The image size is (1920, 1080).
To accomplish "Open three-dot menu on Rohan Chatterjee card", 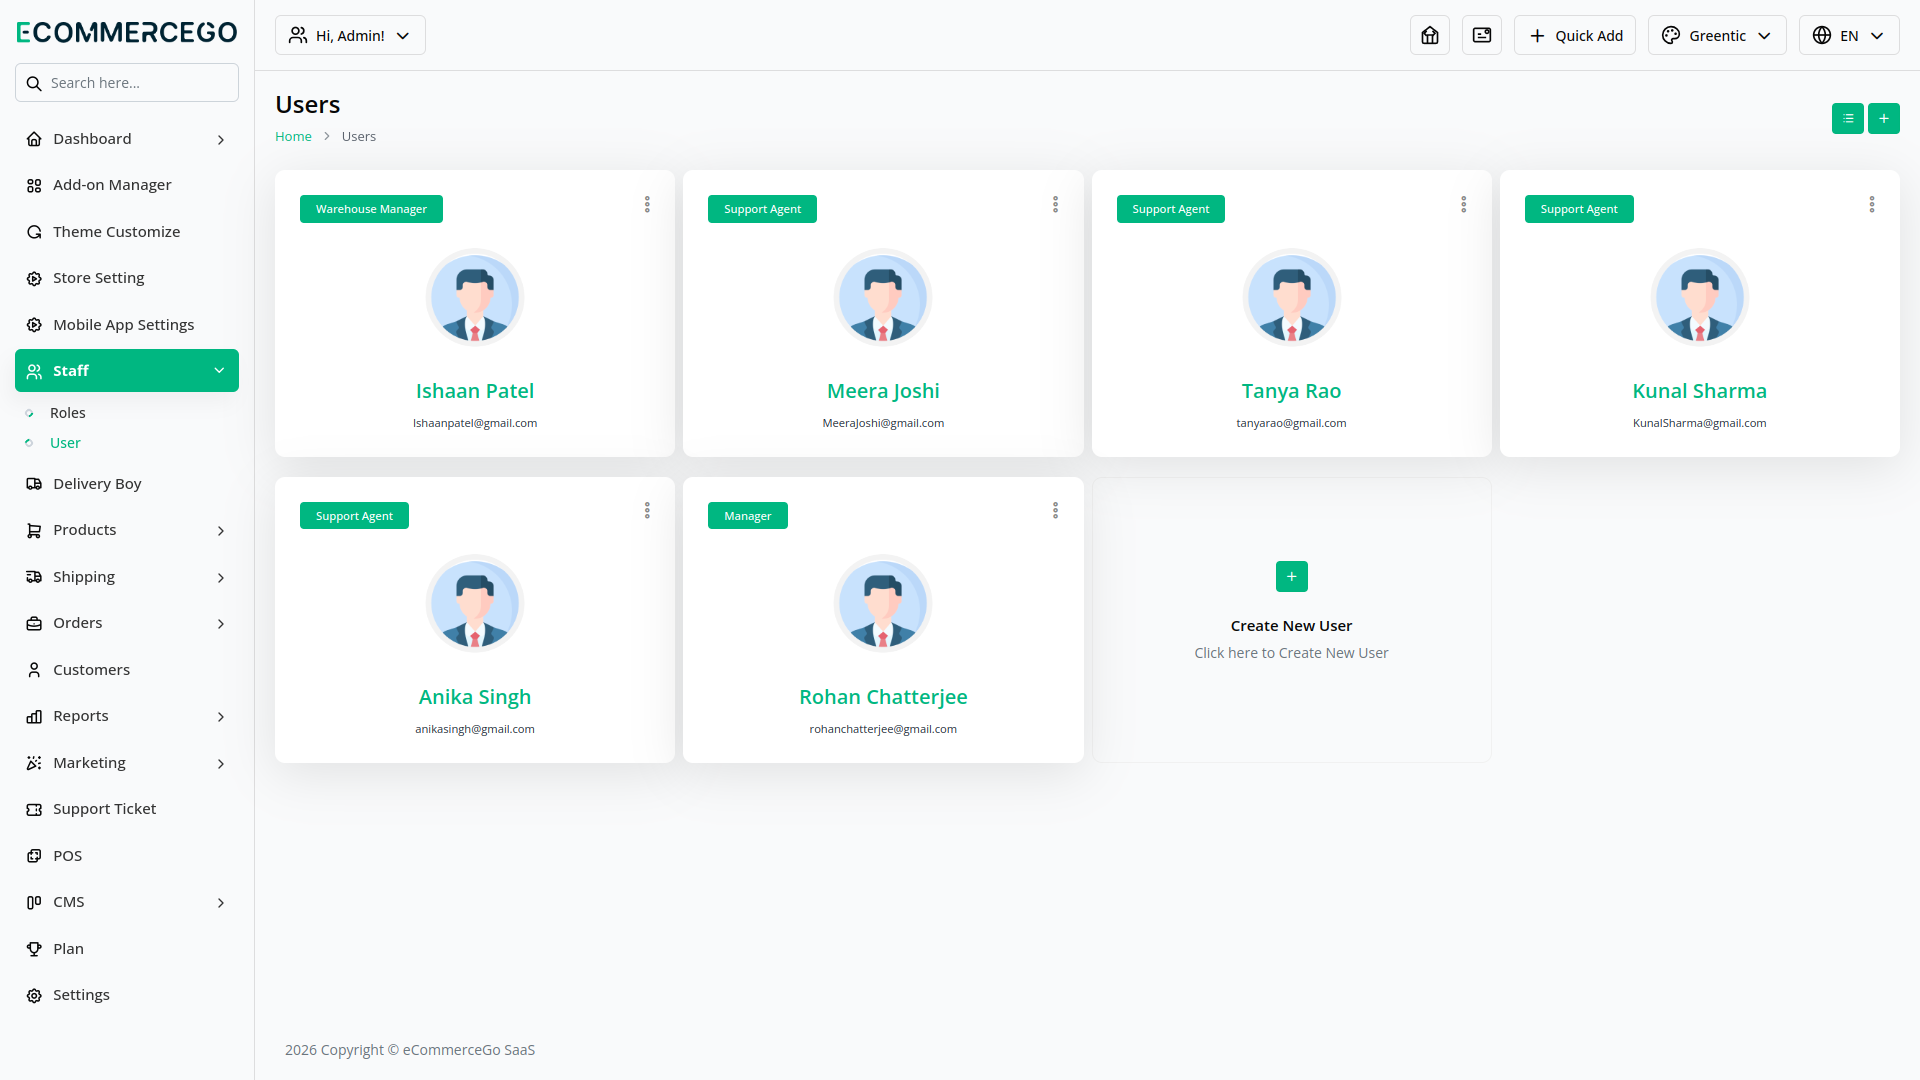I will tap(1055, 511).
